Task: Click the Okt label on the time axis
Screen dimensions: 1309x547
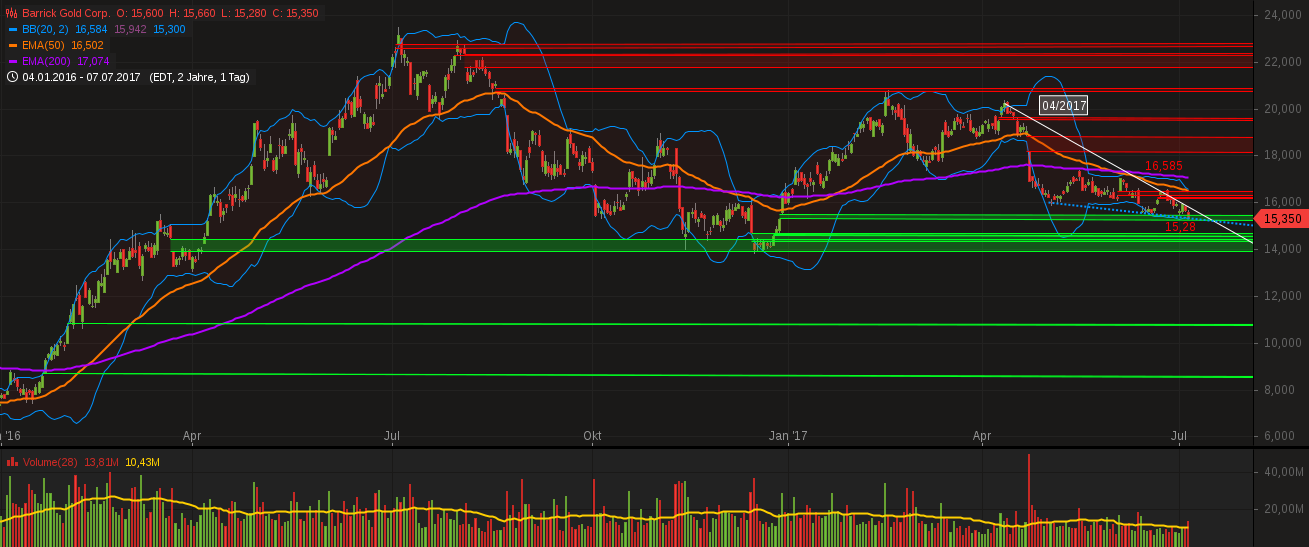Action: coord(592,436)
